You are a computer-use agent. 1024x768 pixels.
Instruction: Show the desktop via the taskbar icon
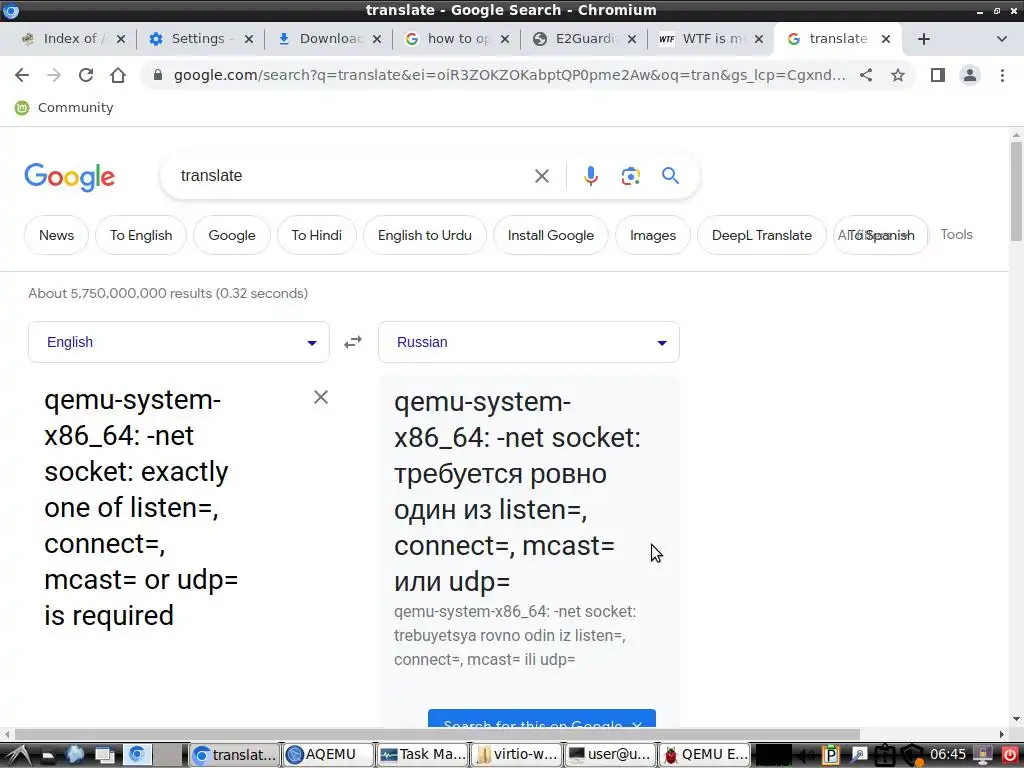point(104,755)
